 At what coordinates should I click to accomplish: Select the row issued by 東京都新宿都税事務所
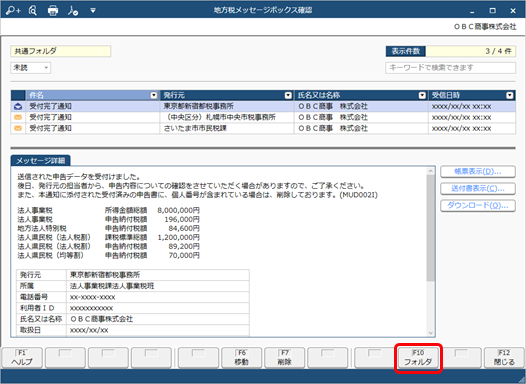pos(263,106)
